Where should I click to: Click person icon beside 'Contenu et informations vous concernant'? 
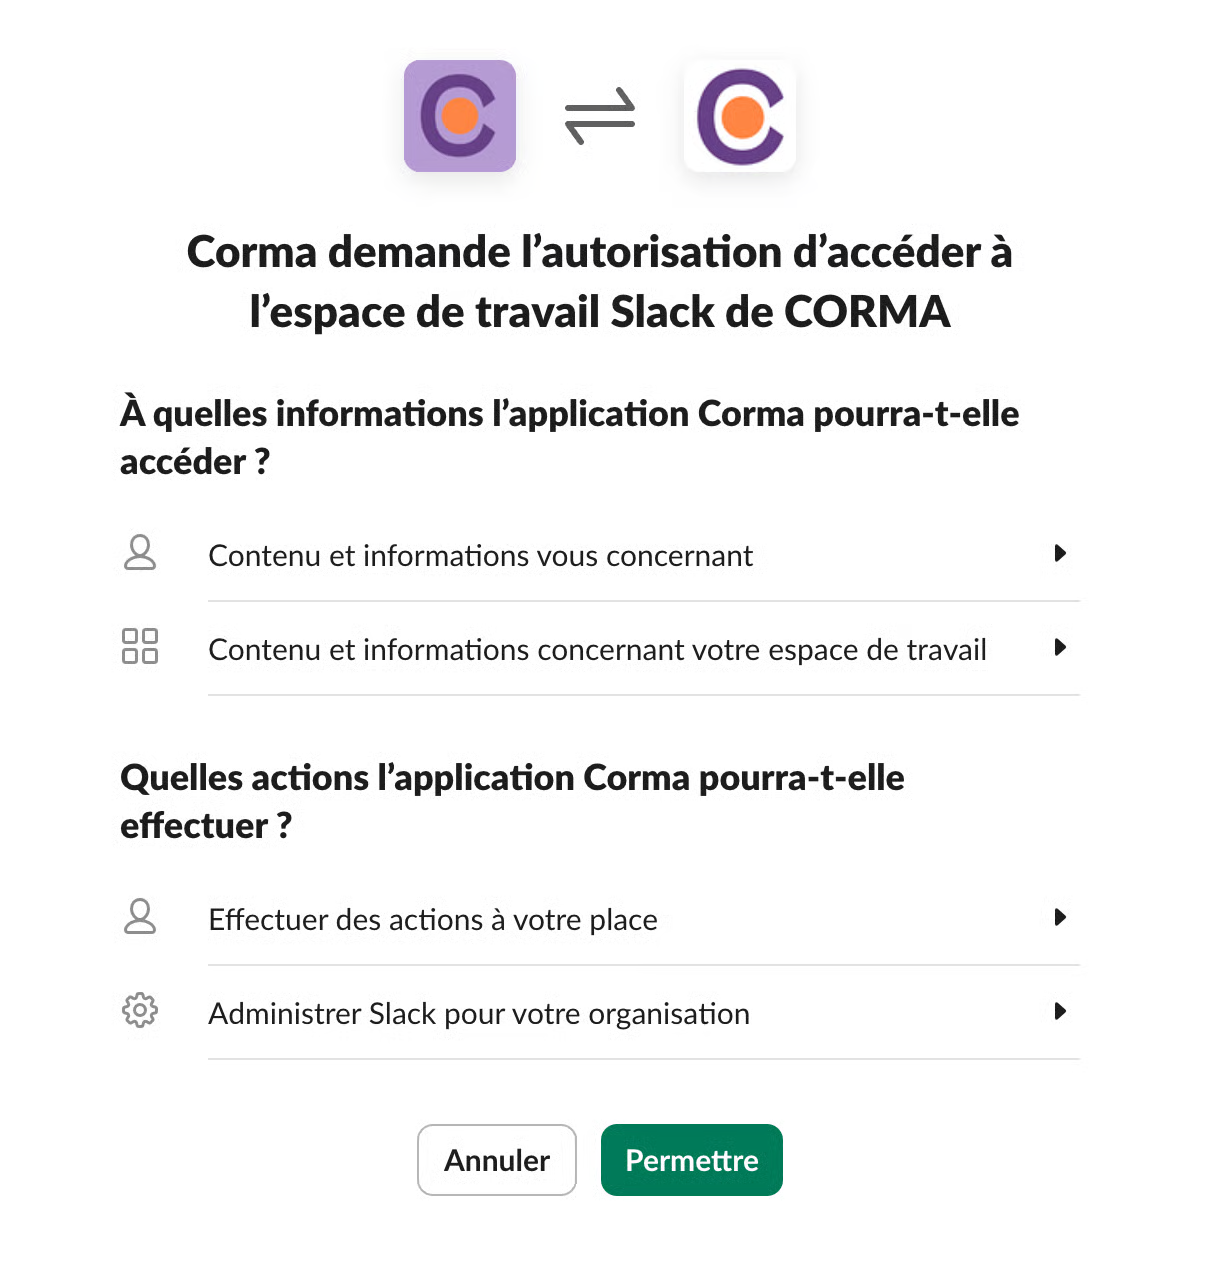coord(140,552)
